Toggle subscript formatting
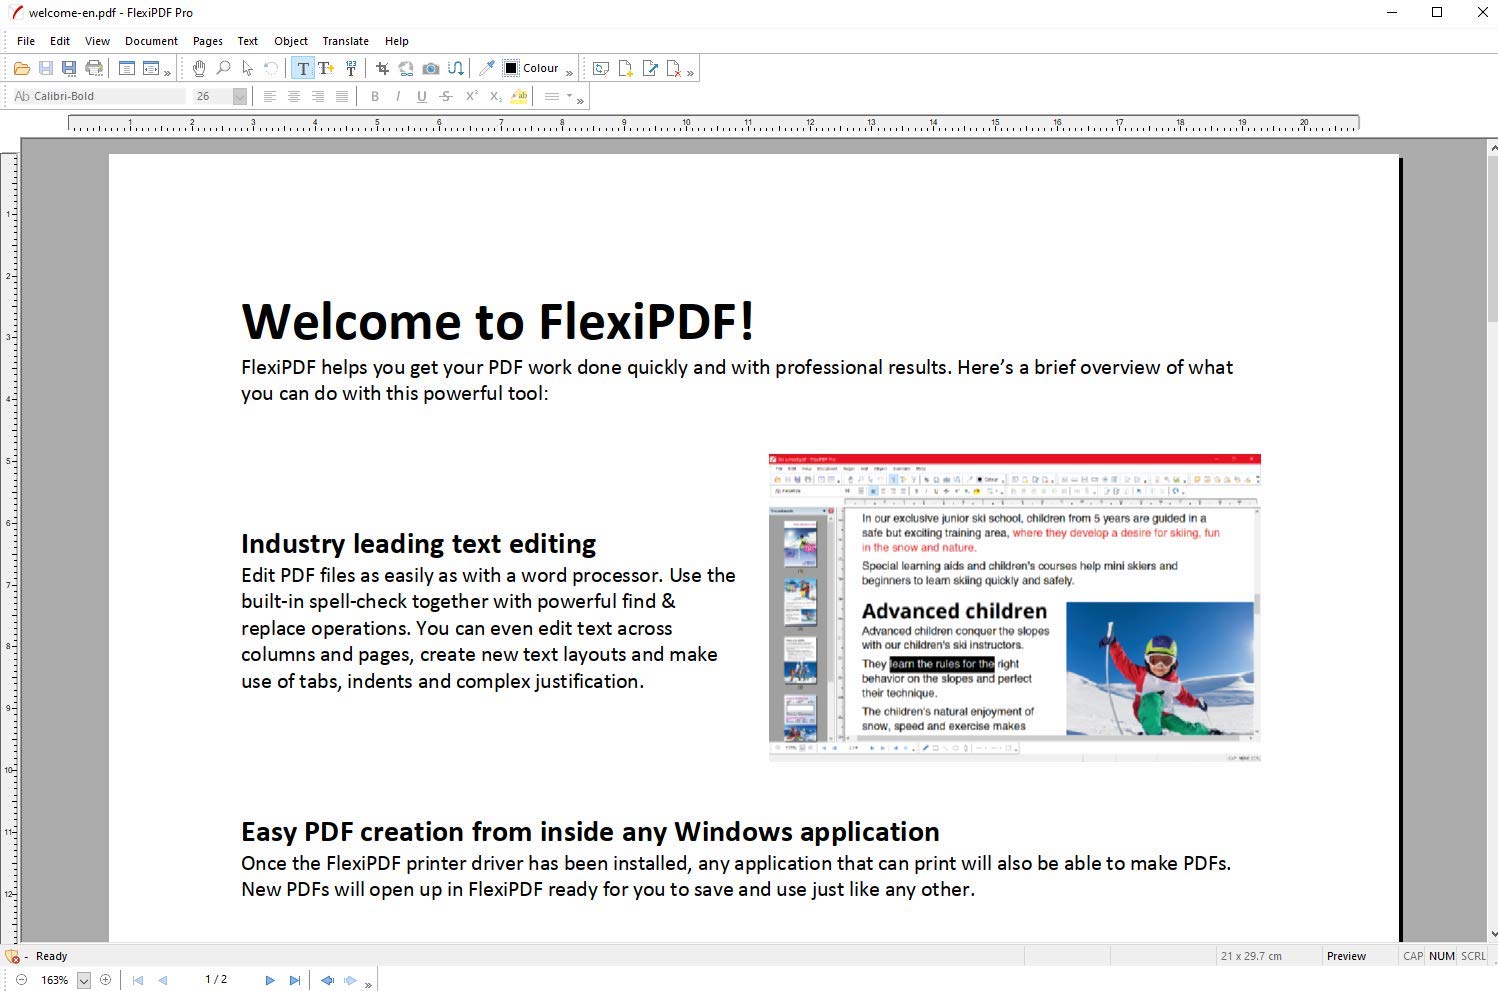The image size is (1498, 991). [x=495, y=96]
